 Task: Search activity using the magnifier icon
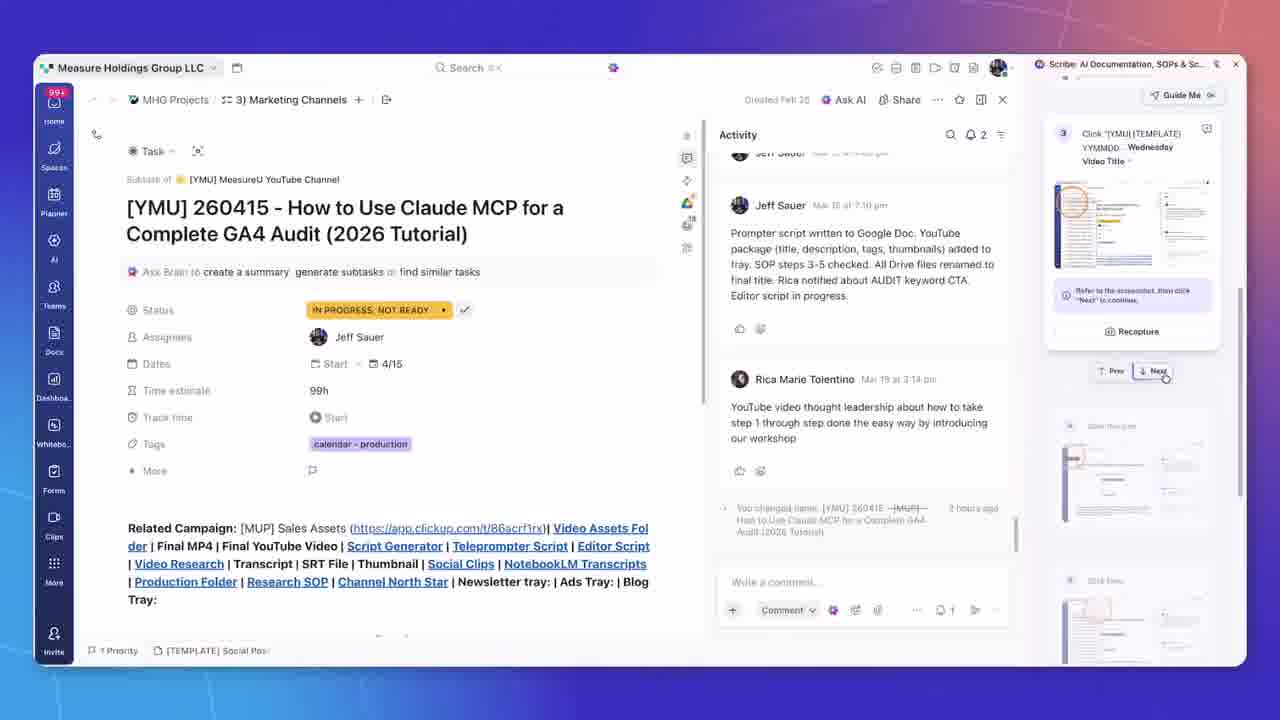click(950, 135)
